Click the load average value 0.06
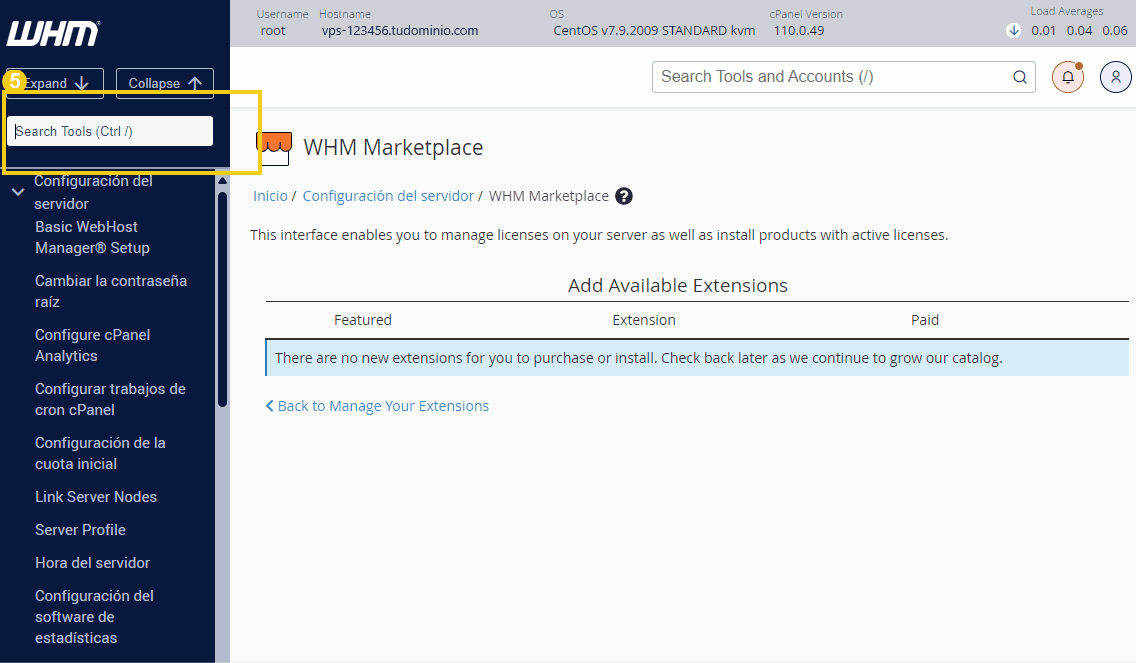The height and width of the screenshot is (663, 1136). (x=1115, y=30)
